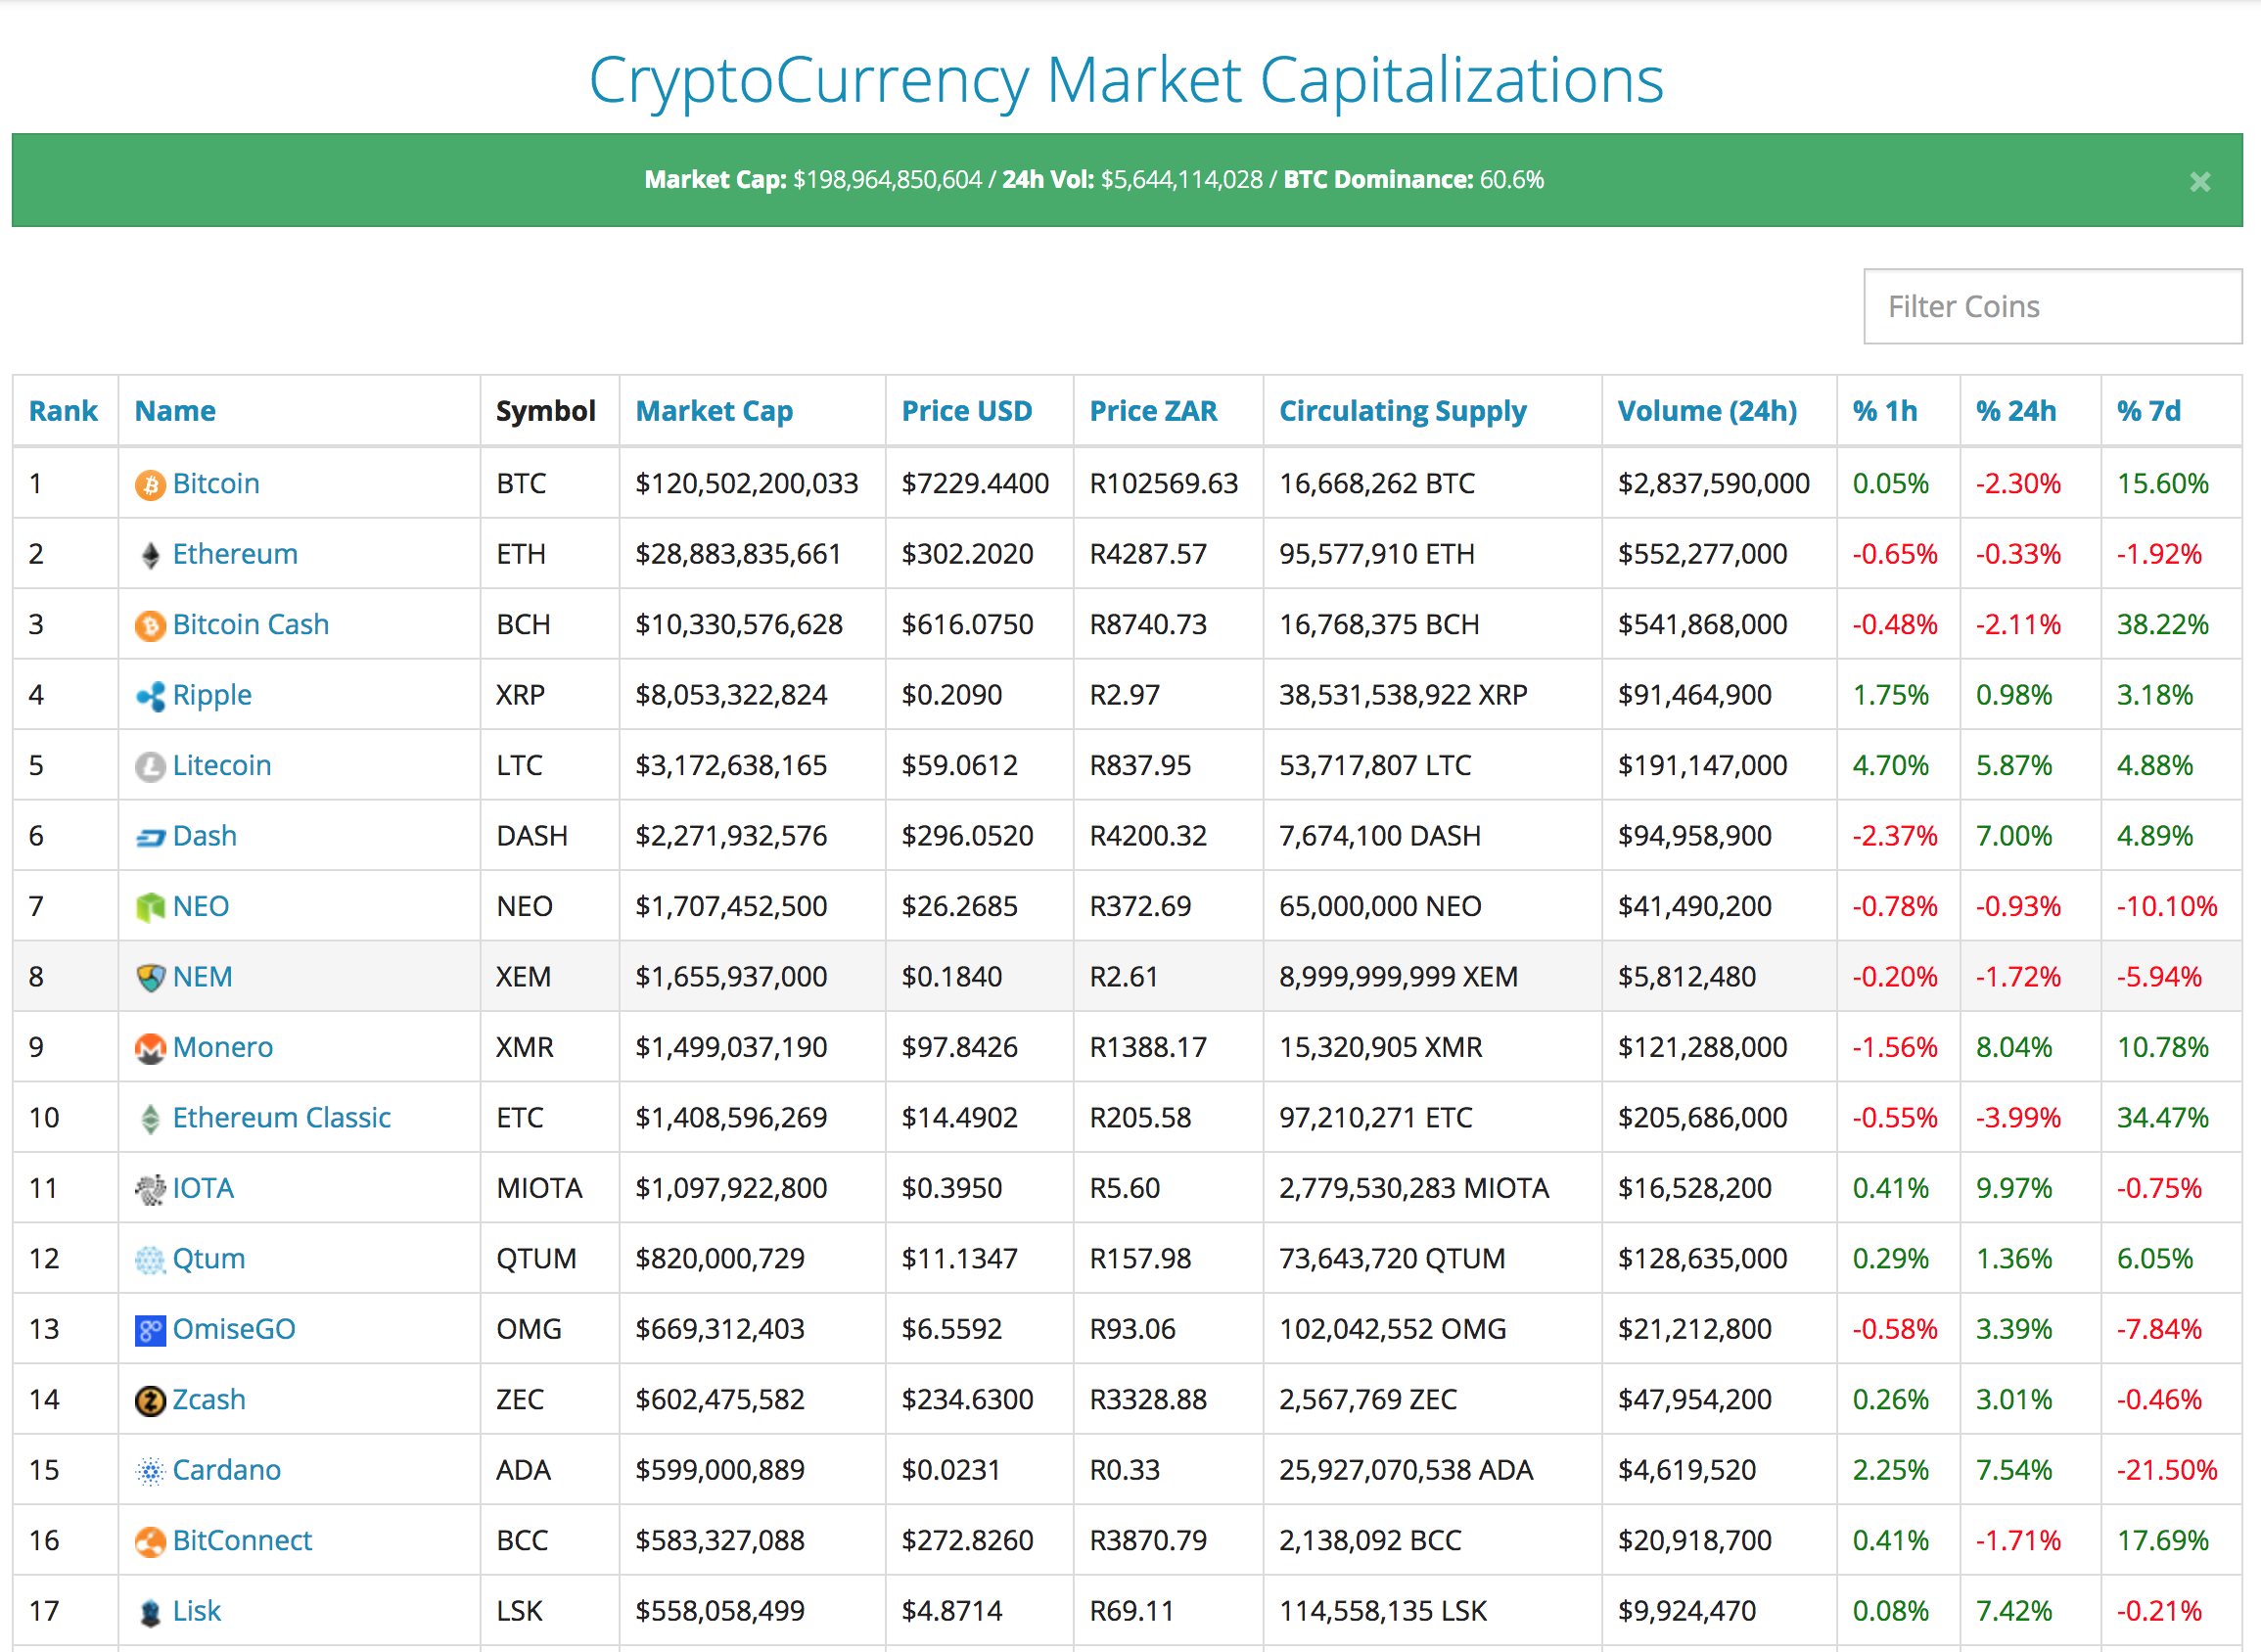Open the Ethereum Classic coin page

(x=281, y=1118)
